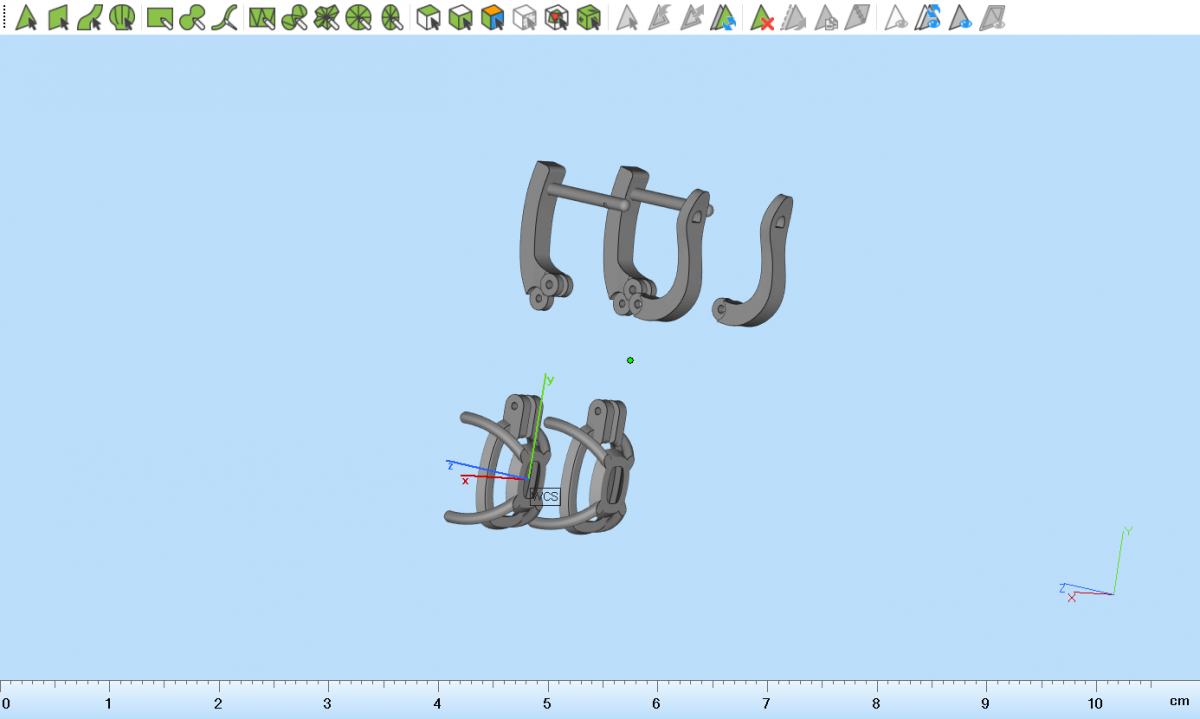
Task: Pick the rectangle window marking tool
Action: coord(160,17)
